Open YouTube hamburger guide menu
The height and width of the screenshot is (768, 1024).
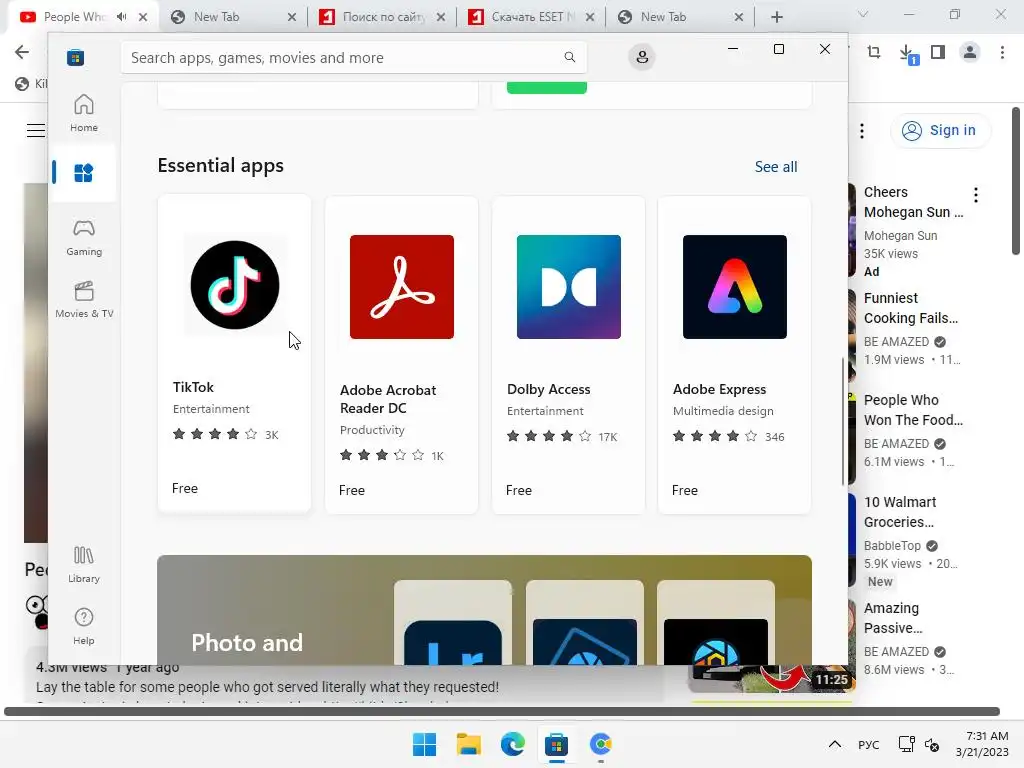(35, 131)
